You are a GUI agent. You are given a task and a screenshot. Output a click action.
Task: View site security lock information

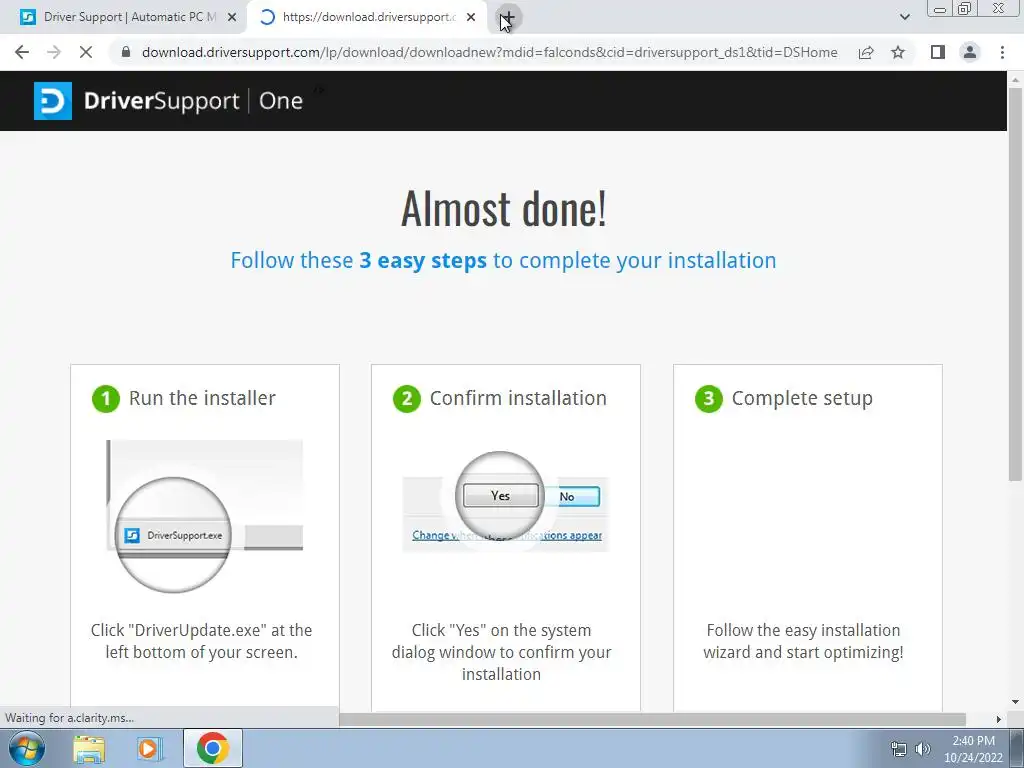click(126, 52)
